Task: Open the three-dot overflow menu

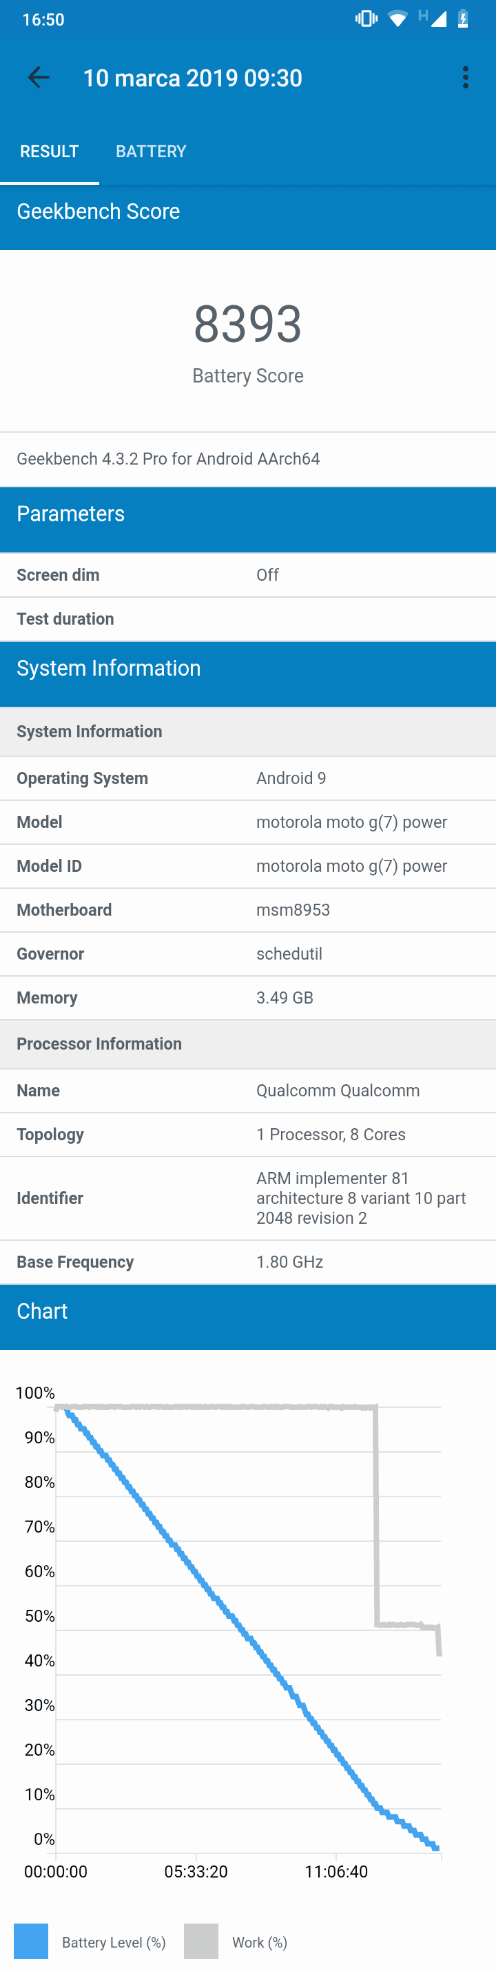Action: tap(465, 78)
